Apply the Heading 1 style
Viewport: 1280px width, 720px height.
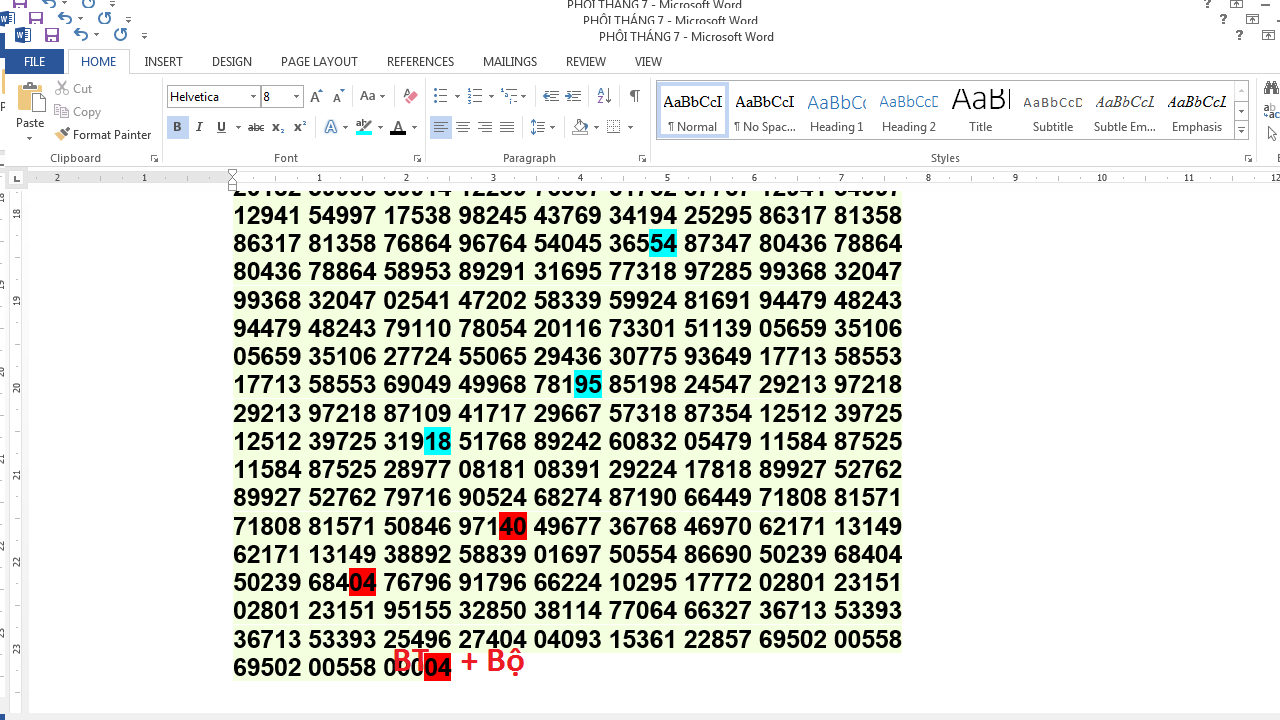(x=837, y=110)
